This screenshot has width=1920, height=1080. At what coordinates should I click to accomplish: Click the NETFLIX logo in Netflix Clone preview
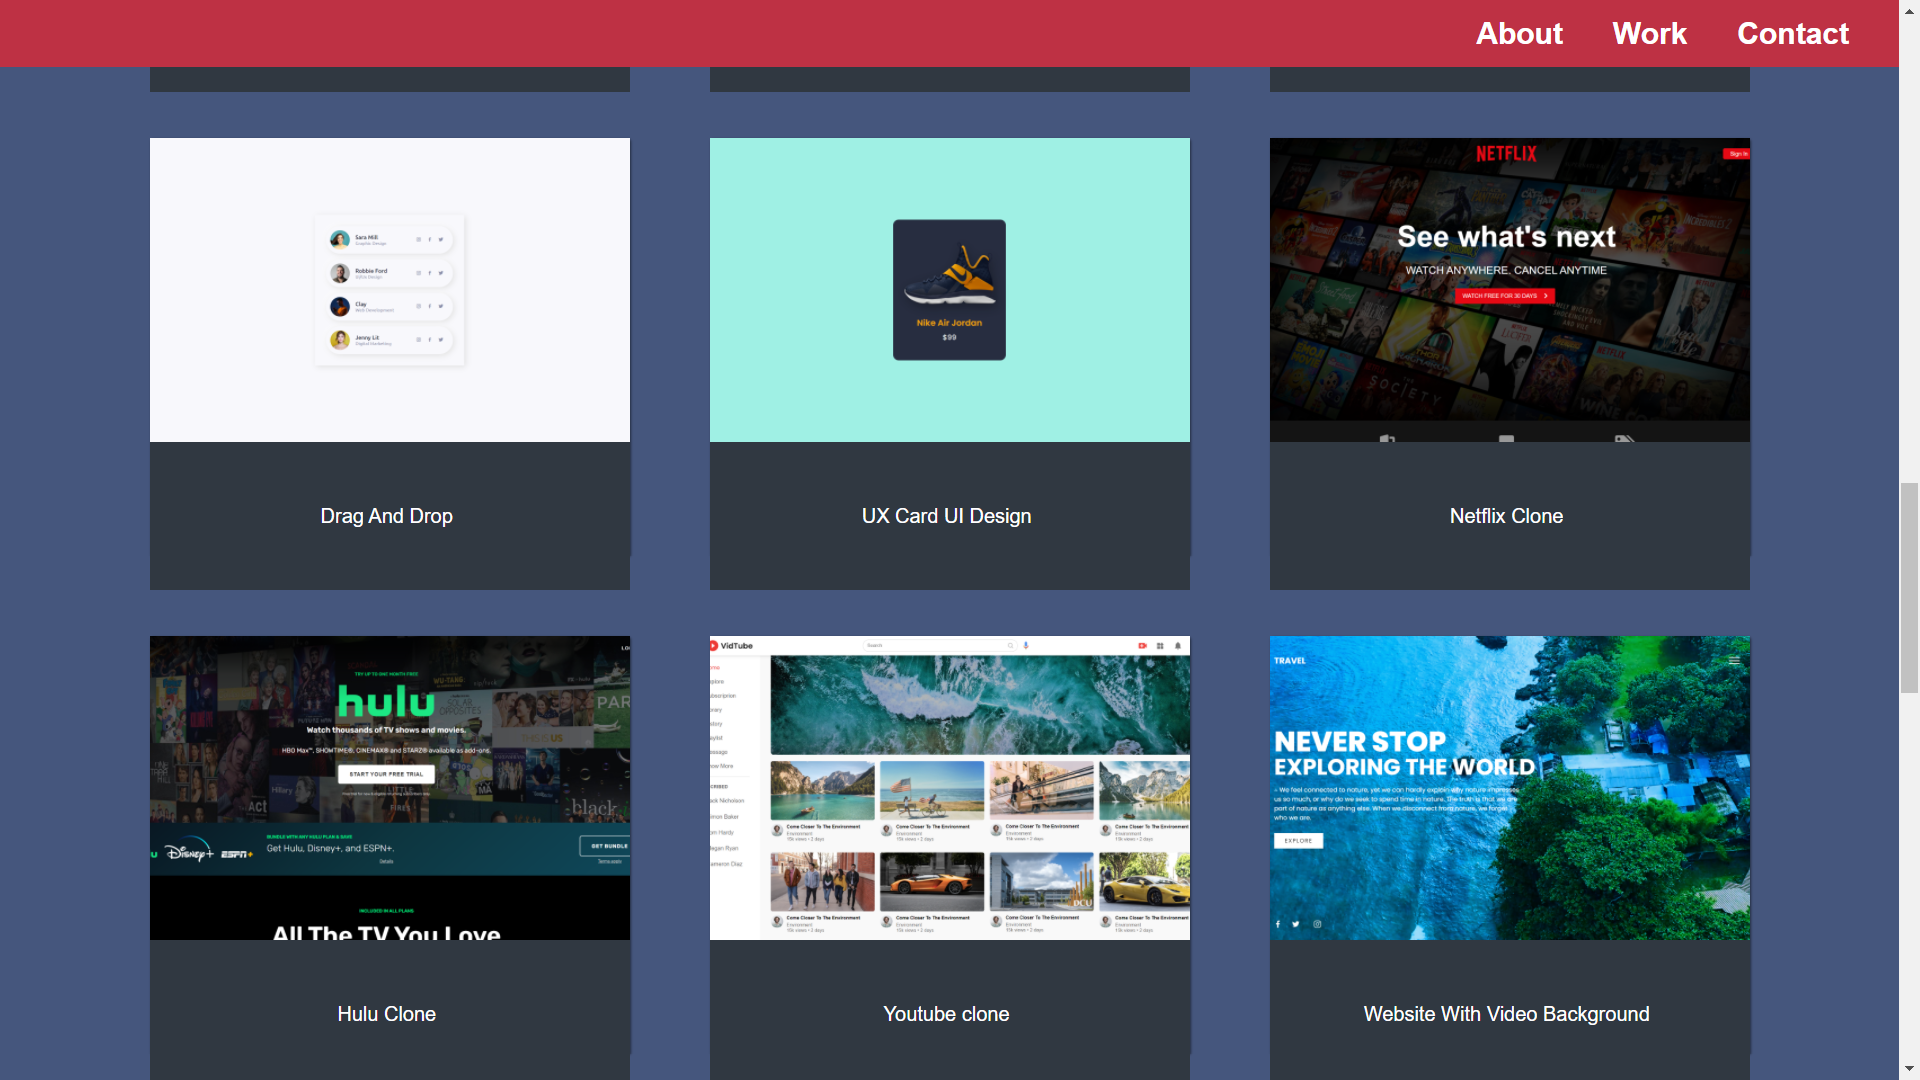(x=1506, y=154)
